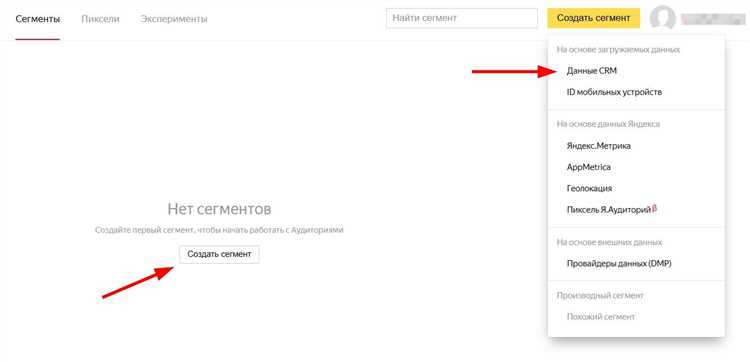
Task: Focus the Найти сегмент search field
Action: tap(462, 18)
